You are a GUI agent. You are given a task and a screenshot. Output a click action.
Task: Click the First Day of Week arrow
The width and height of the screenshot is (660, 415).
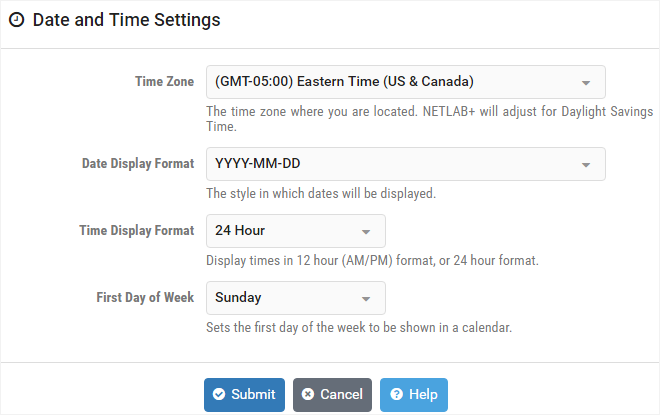pyautogui.click(x=366, y=298)
